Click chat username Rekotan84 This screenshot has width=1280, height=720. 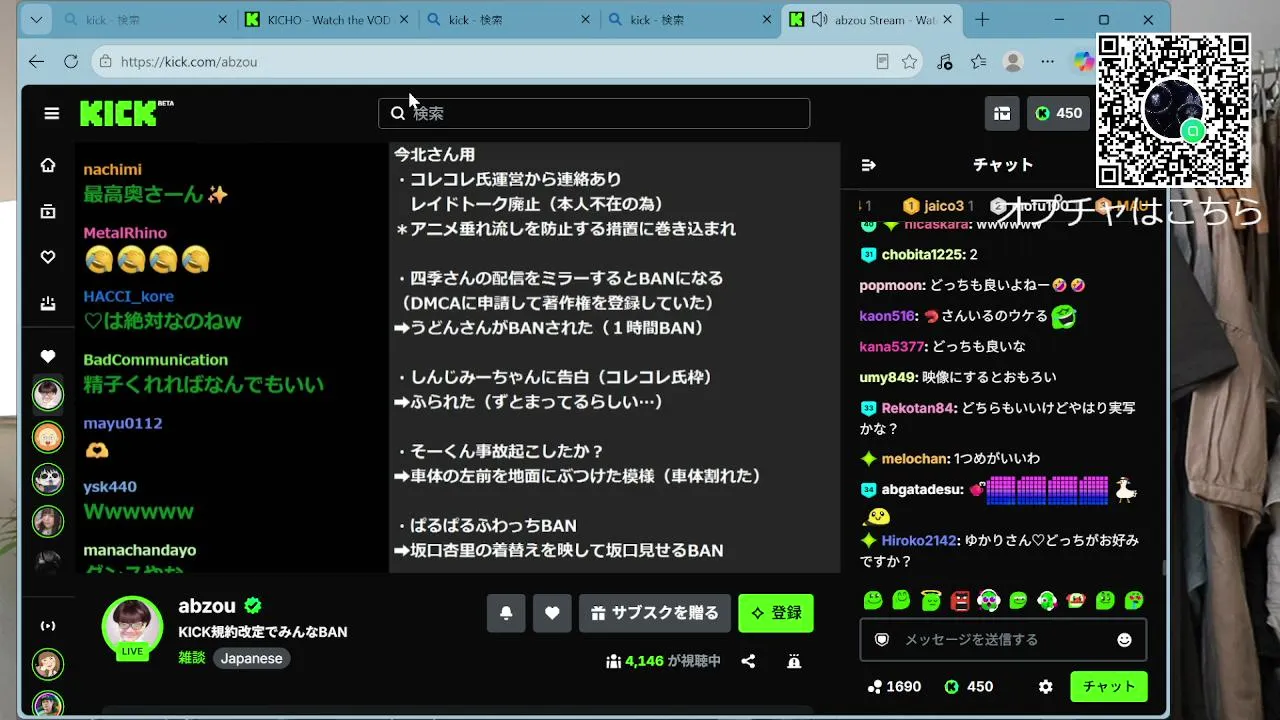919,408
